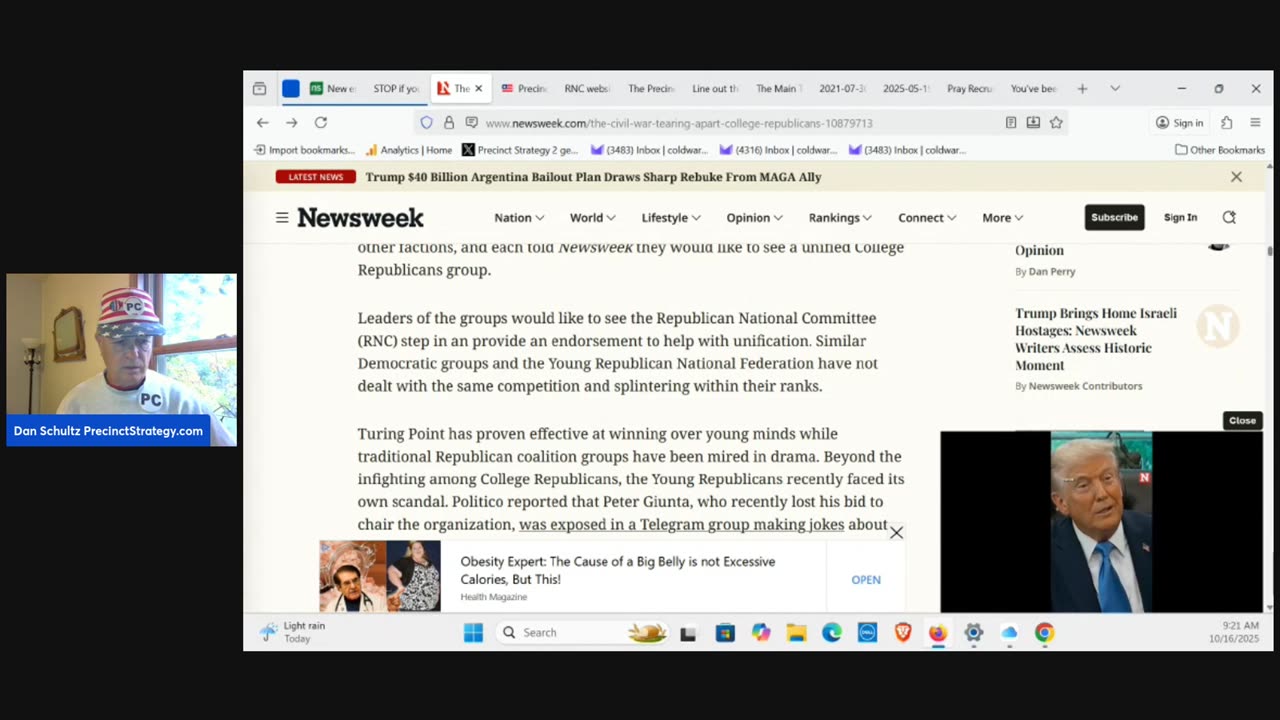The image size is (1280, 720).
Task: Expand the Opinion dropdown menu
Action: click(754, 217)
